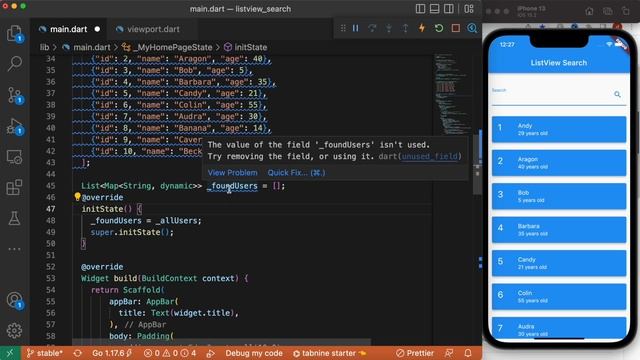
Task: Step into in debug toolbar
Action: 389,28
